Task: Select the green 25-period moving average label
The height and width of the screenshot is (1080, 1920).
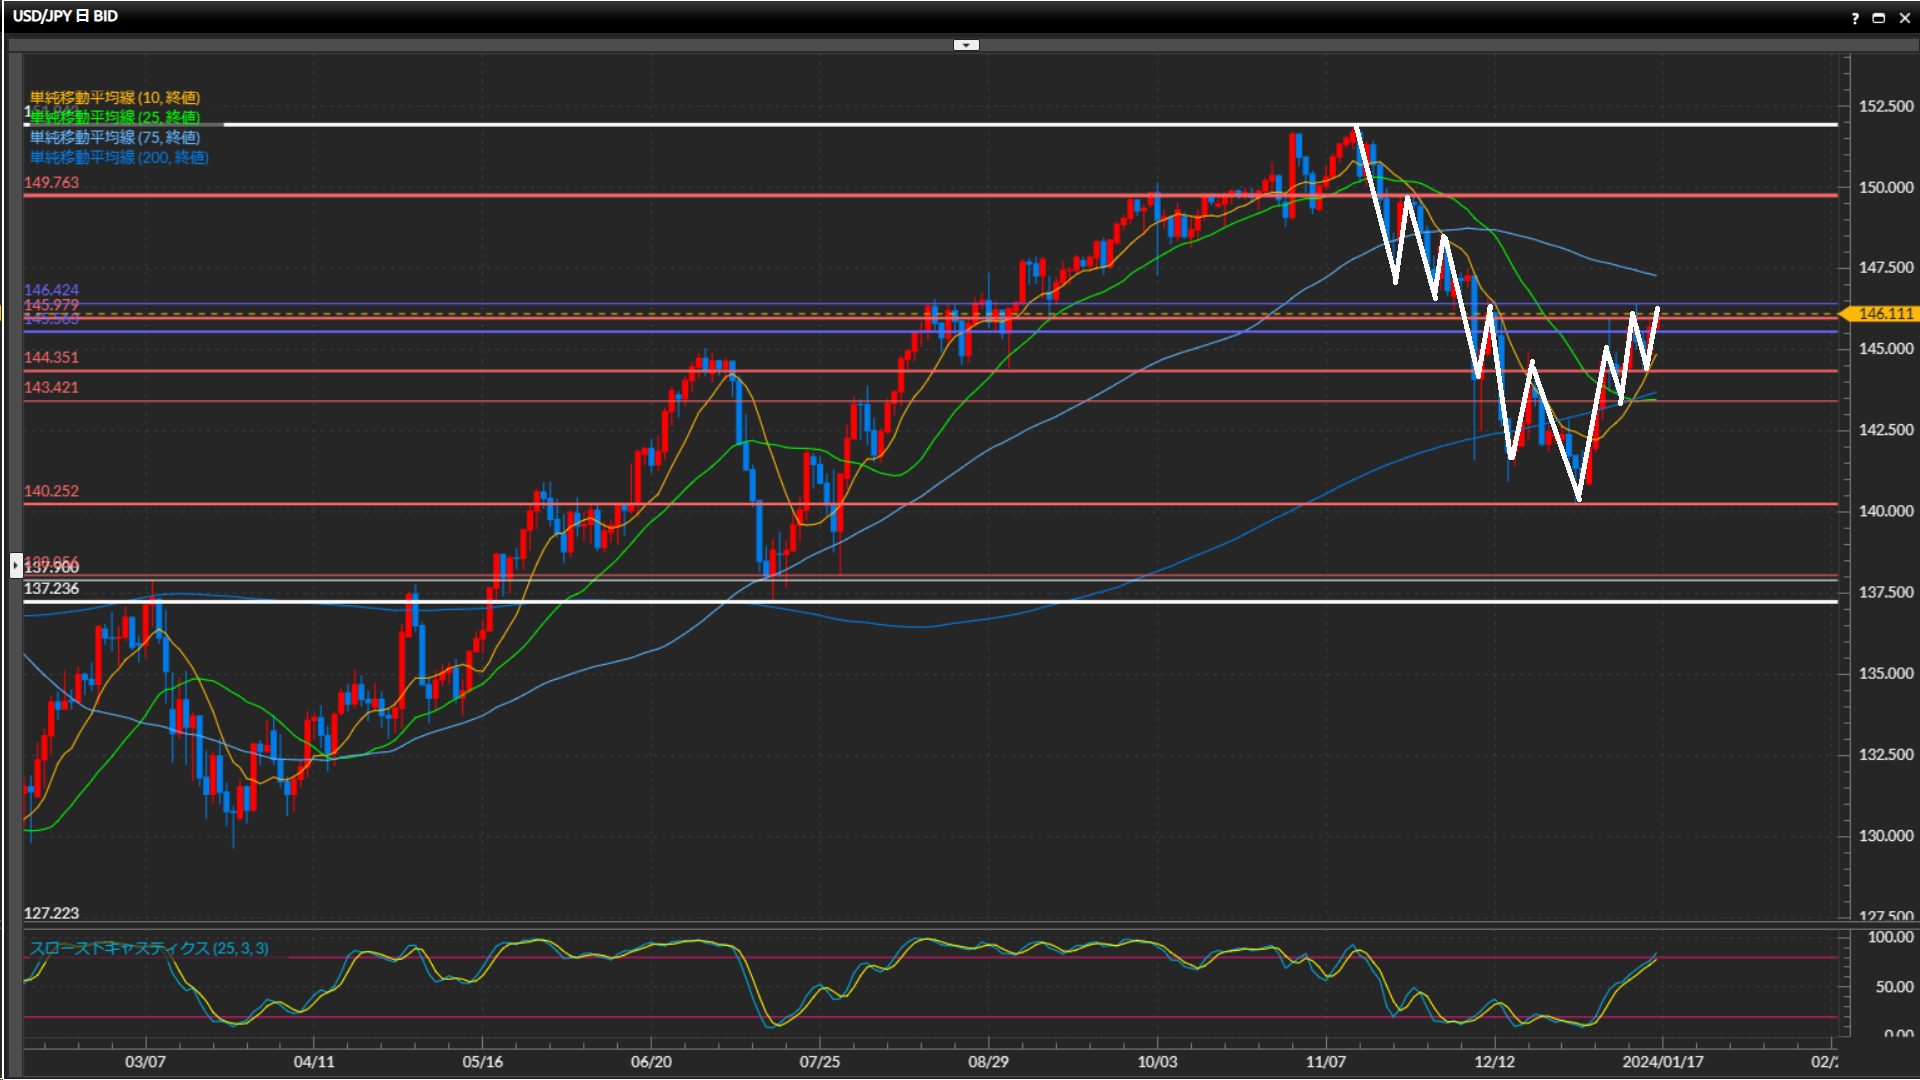Action: pyautogui.click(x=114, y=117)
